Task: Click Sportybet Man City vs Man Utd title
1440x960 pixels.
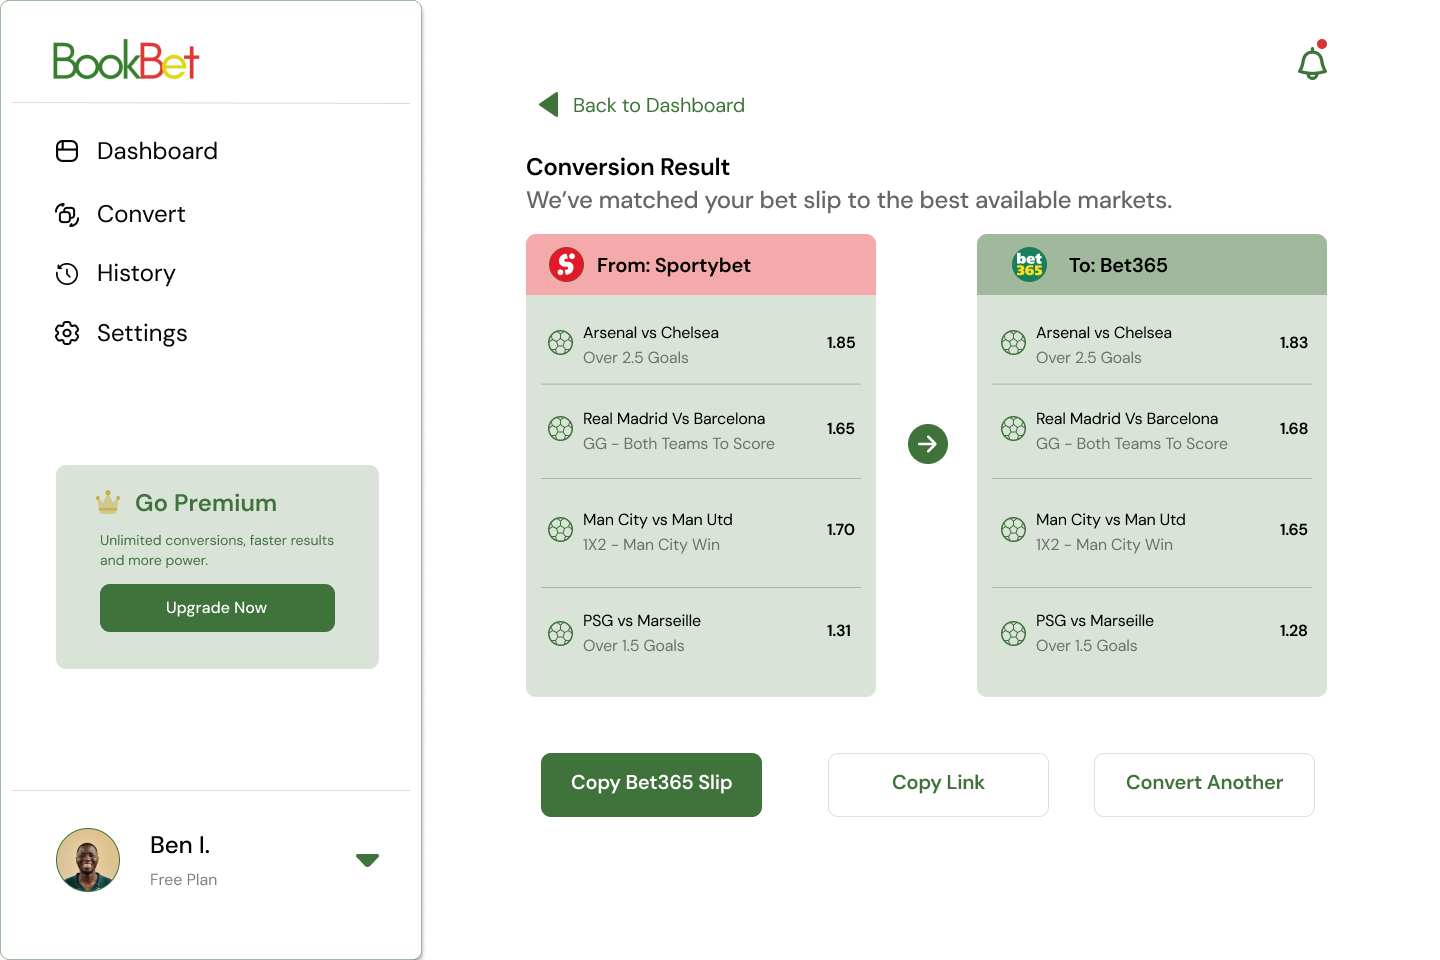Action: click(658, 520)
